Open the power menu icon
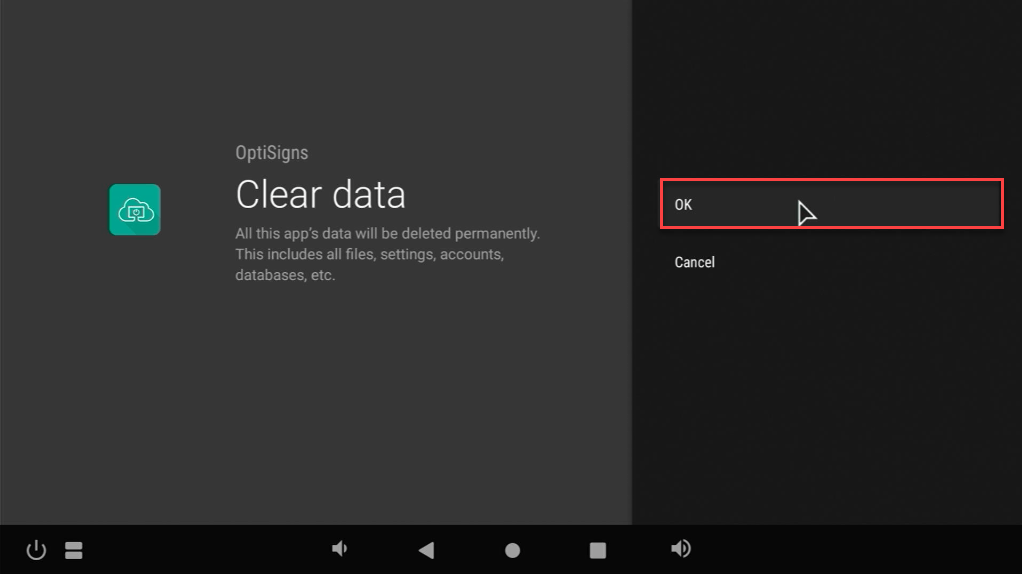The width and height of the screenshot is (1022, 574). click(x=36, y=550)
